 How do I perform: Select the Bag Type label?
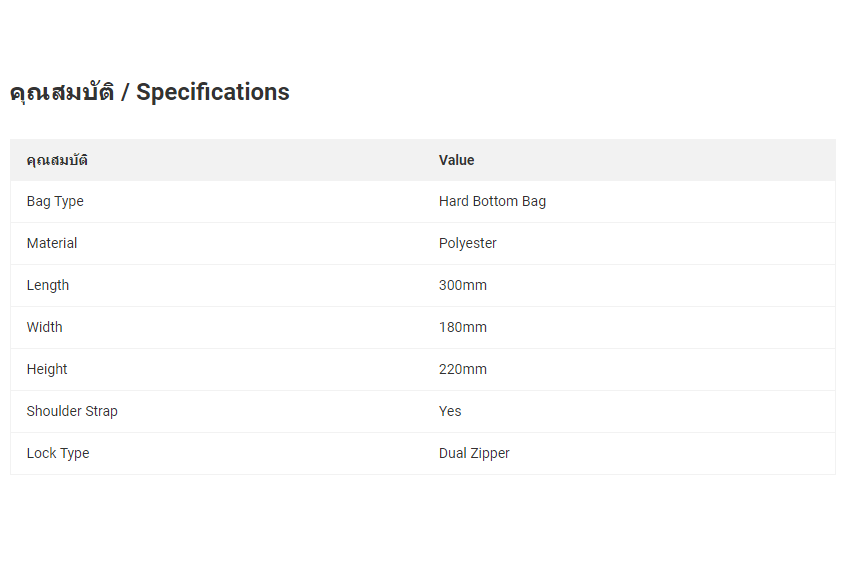pyautogui.click(x=55, y=201)
